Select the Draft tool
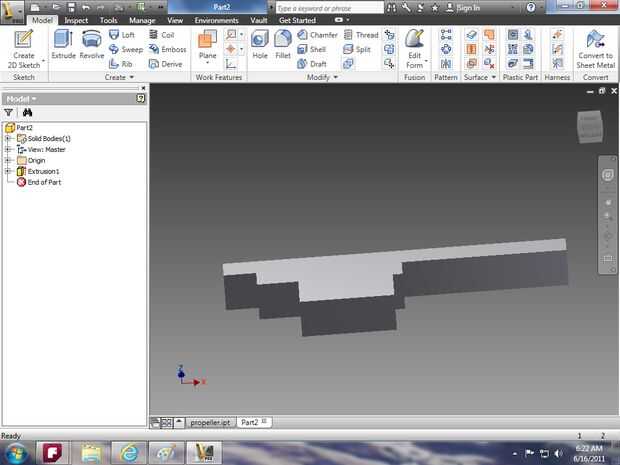Viewport: 620px width, 465px height. [312, 64]
